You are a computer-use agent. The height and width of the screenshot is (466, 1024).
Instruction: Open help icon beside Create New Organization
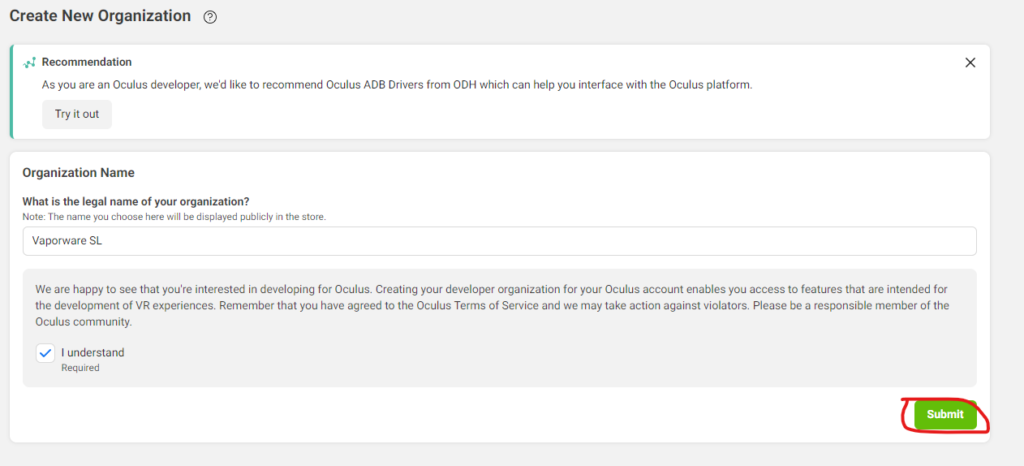click(210, 18)
